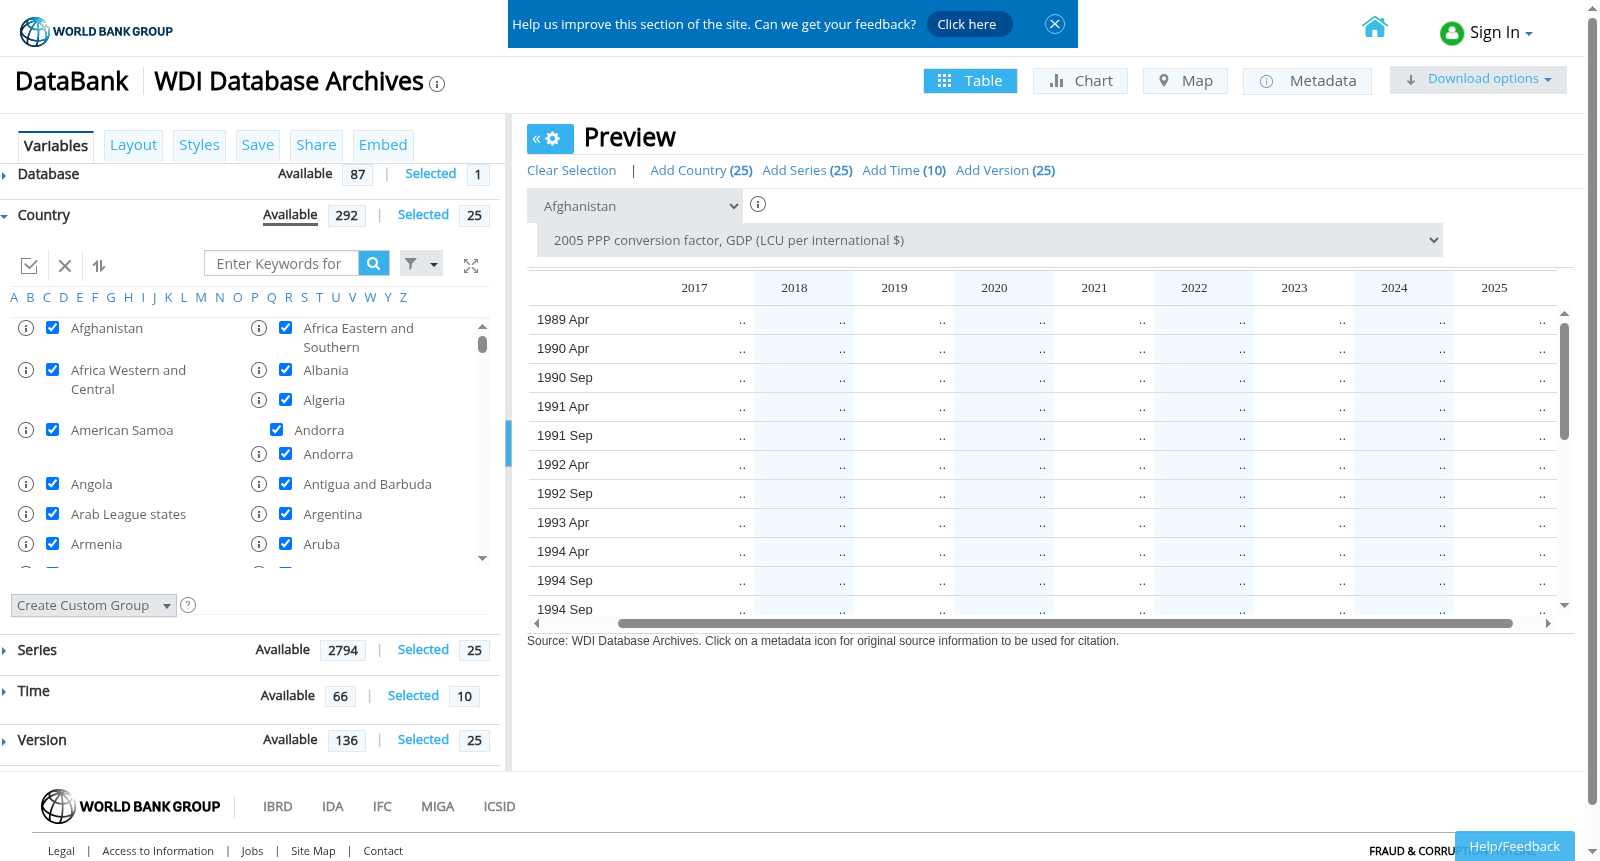Image resolution: width=1600 pixels, height=861 pixels.
Task: Uncheck the American Samoa checkbox
Action: tap(53, 430)
